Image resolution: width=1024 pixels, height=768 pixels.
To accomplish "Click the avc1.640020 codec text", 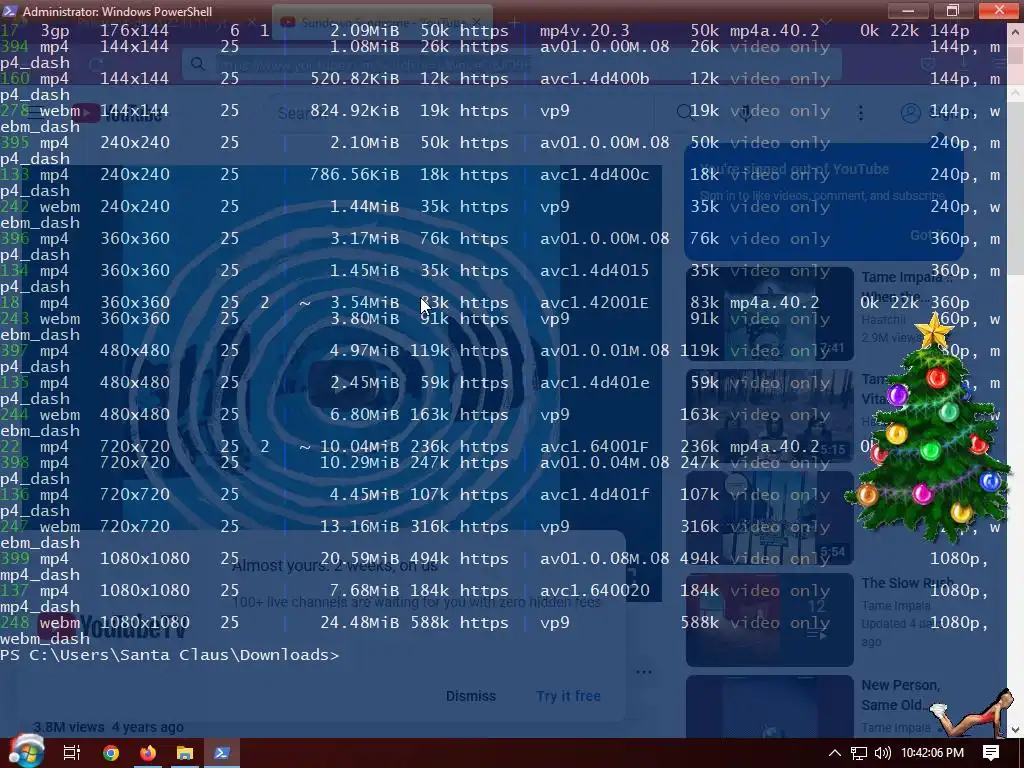I will click(x=594, y=590).
